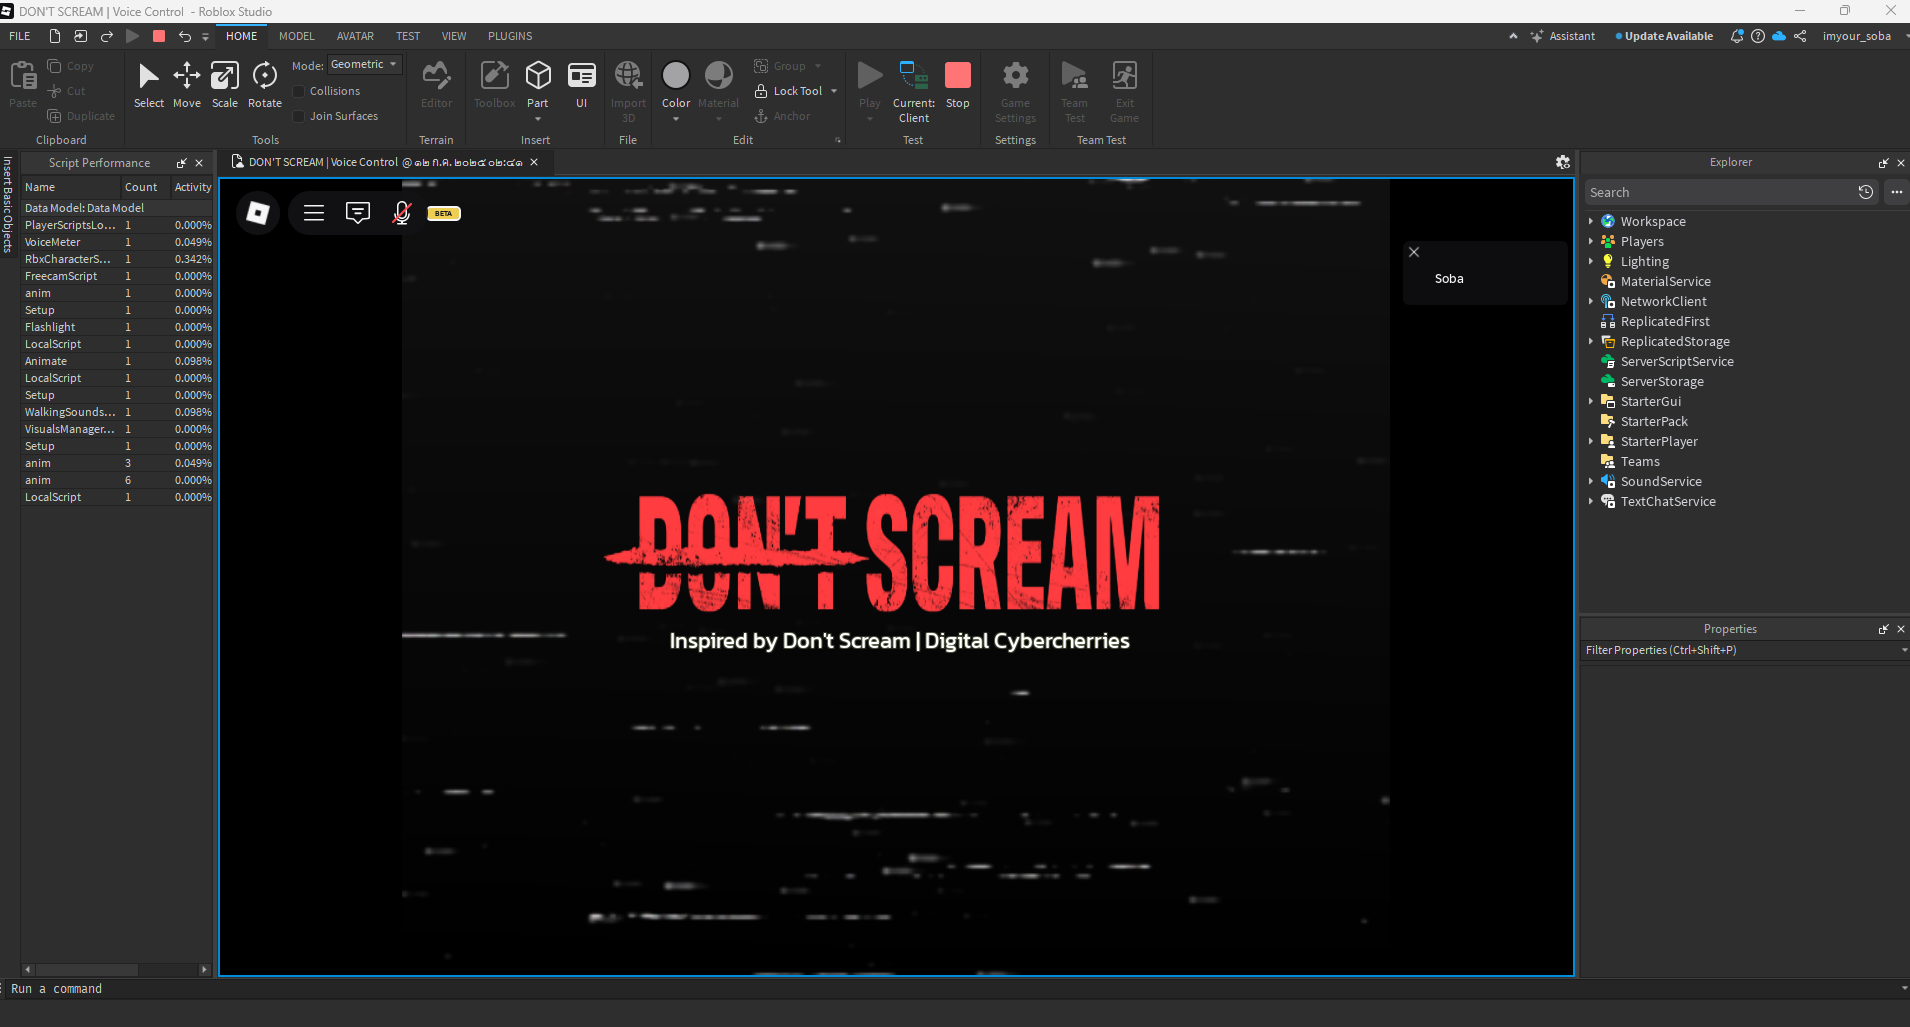This screenshot has height=1027, width=1910.
Task: Expand the ReplicatedStorage node
Action: tap(1591, 341)
